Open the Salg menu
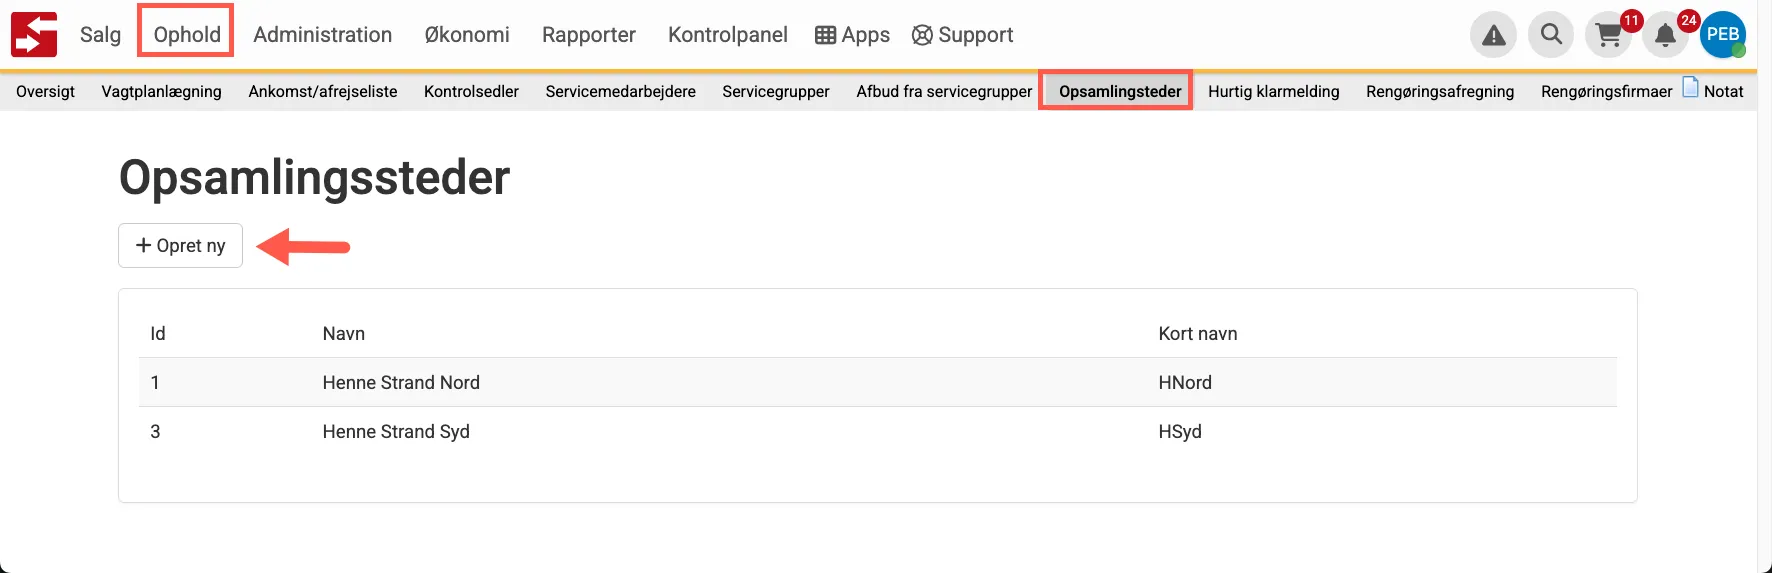 tap(100, 35)
